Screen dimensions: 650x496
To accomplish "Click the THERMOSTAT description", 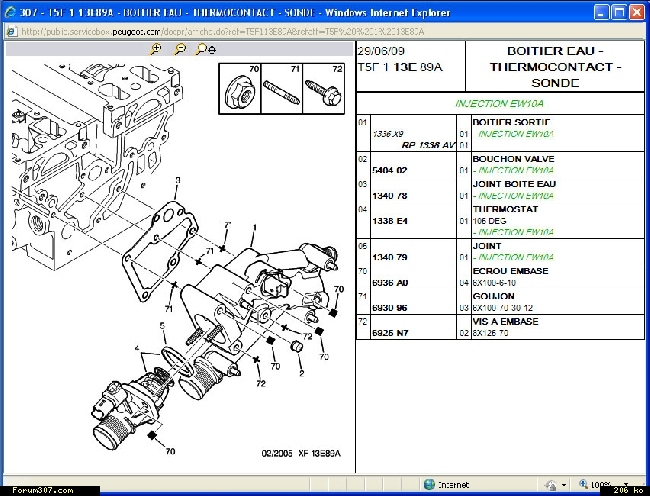I will [x=505, y=209].
